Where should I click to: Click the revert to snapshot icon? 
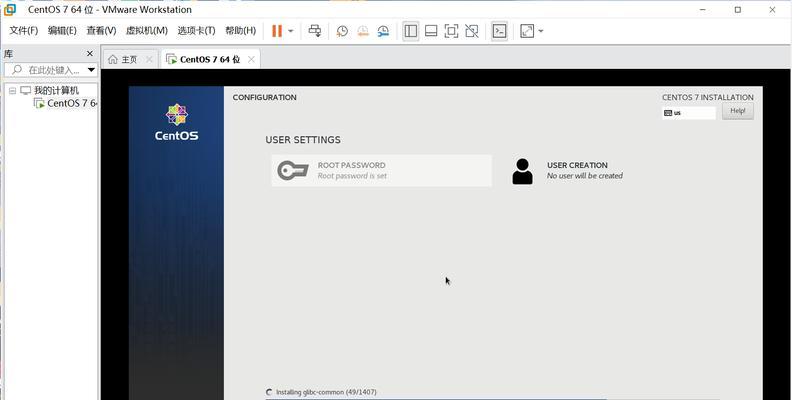tap(363, 31)
